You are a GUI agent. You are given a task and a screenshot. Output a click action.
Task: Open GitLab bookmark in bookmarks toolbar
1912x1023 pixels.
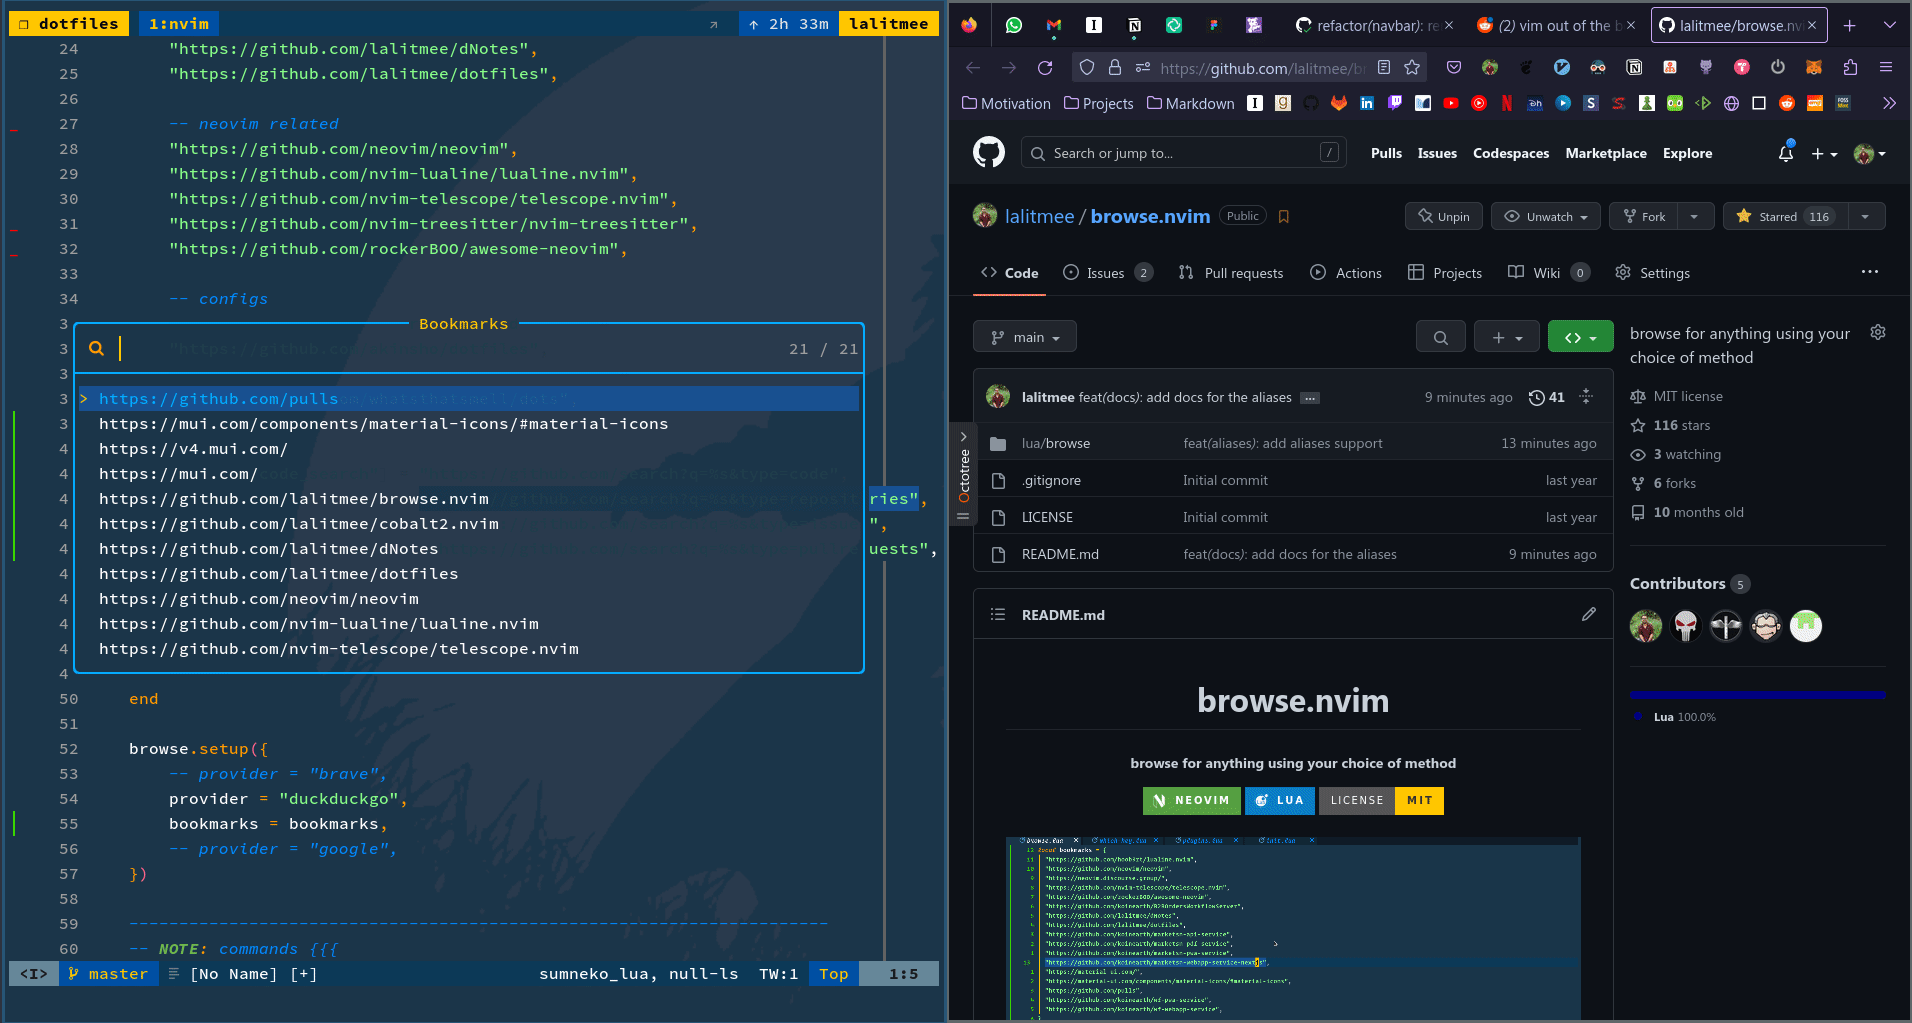[x=1339, y=103]
